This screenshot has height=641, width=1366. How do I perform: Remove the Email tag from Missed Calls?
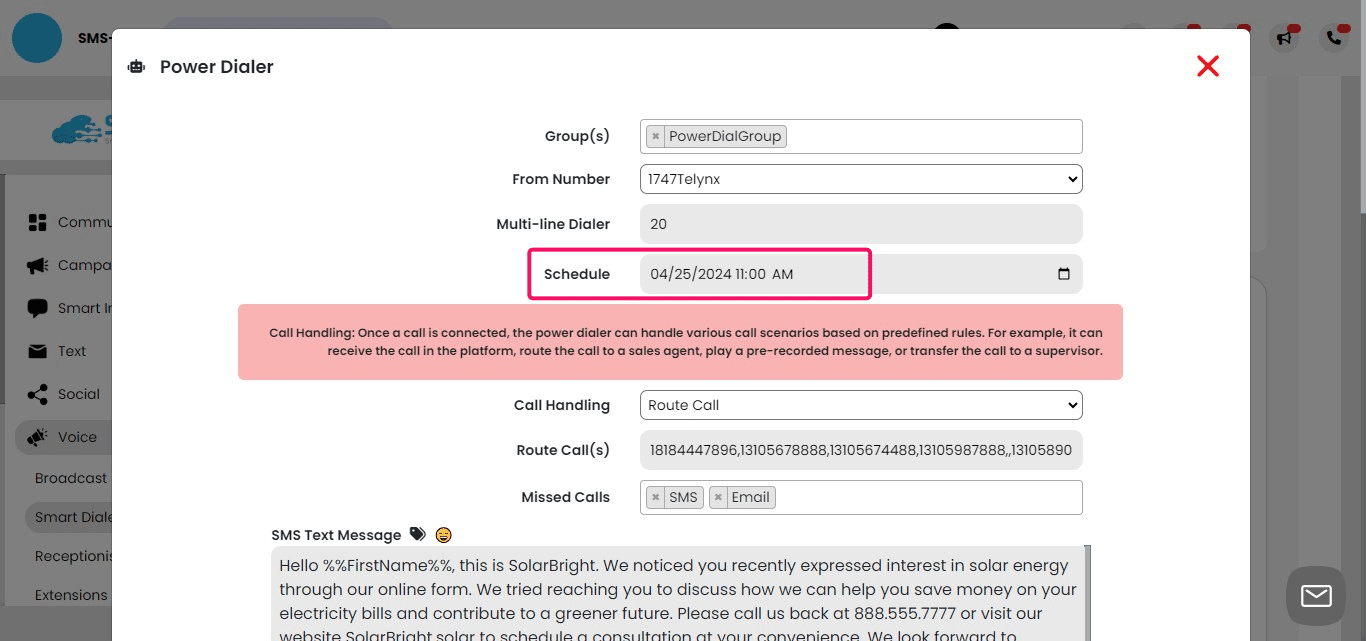click(x=718, y=497)
